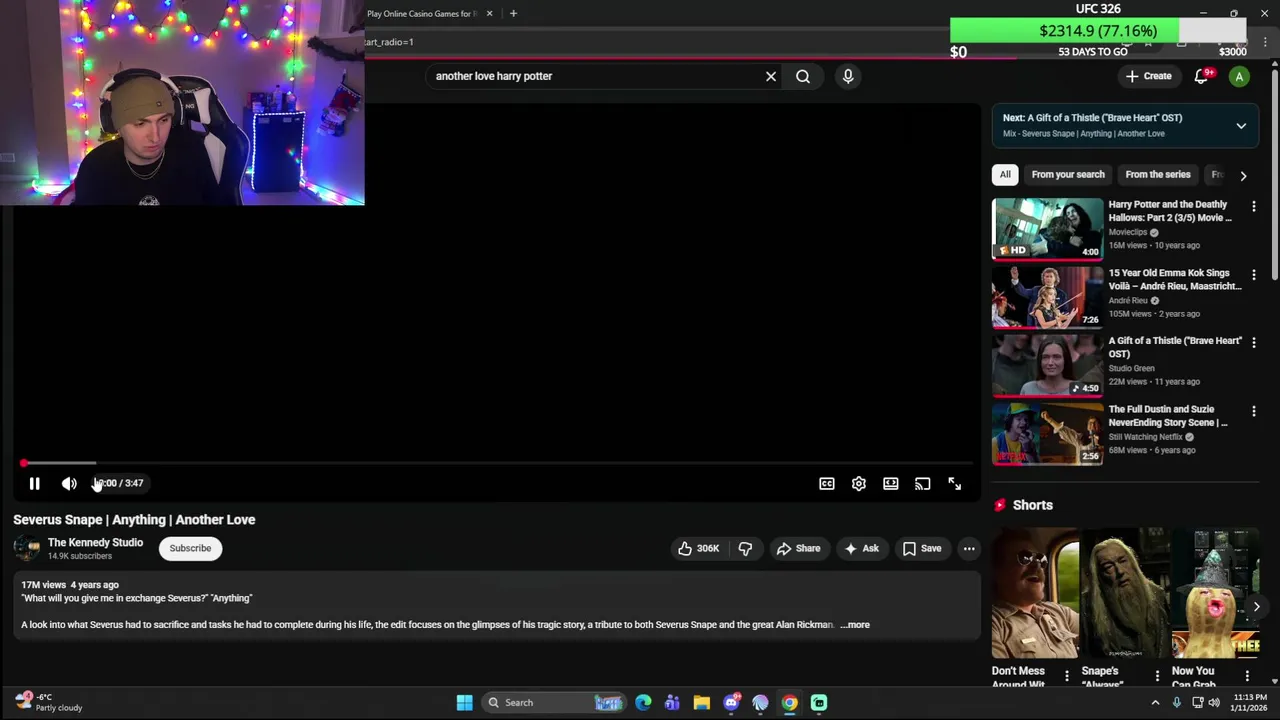Open options menu for Gift of a Thistle
This screenshot has height=720, width=1280.
coord(1254,342)
